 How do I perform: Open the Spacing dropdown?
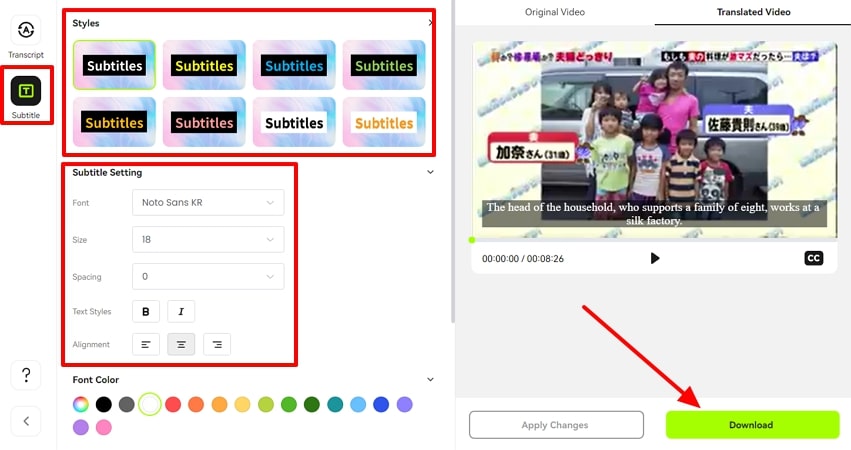(208, 276)
